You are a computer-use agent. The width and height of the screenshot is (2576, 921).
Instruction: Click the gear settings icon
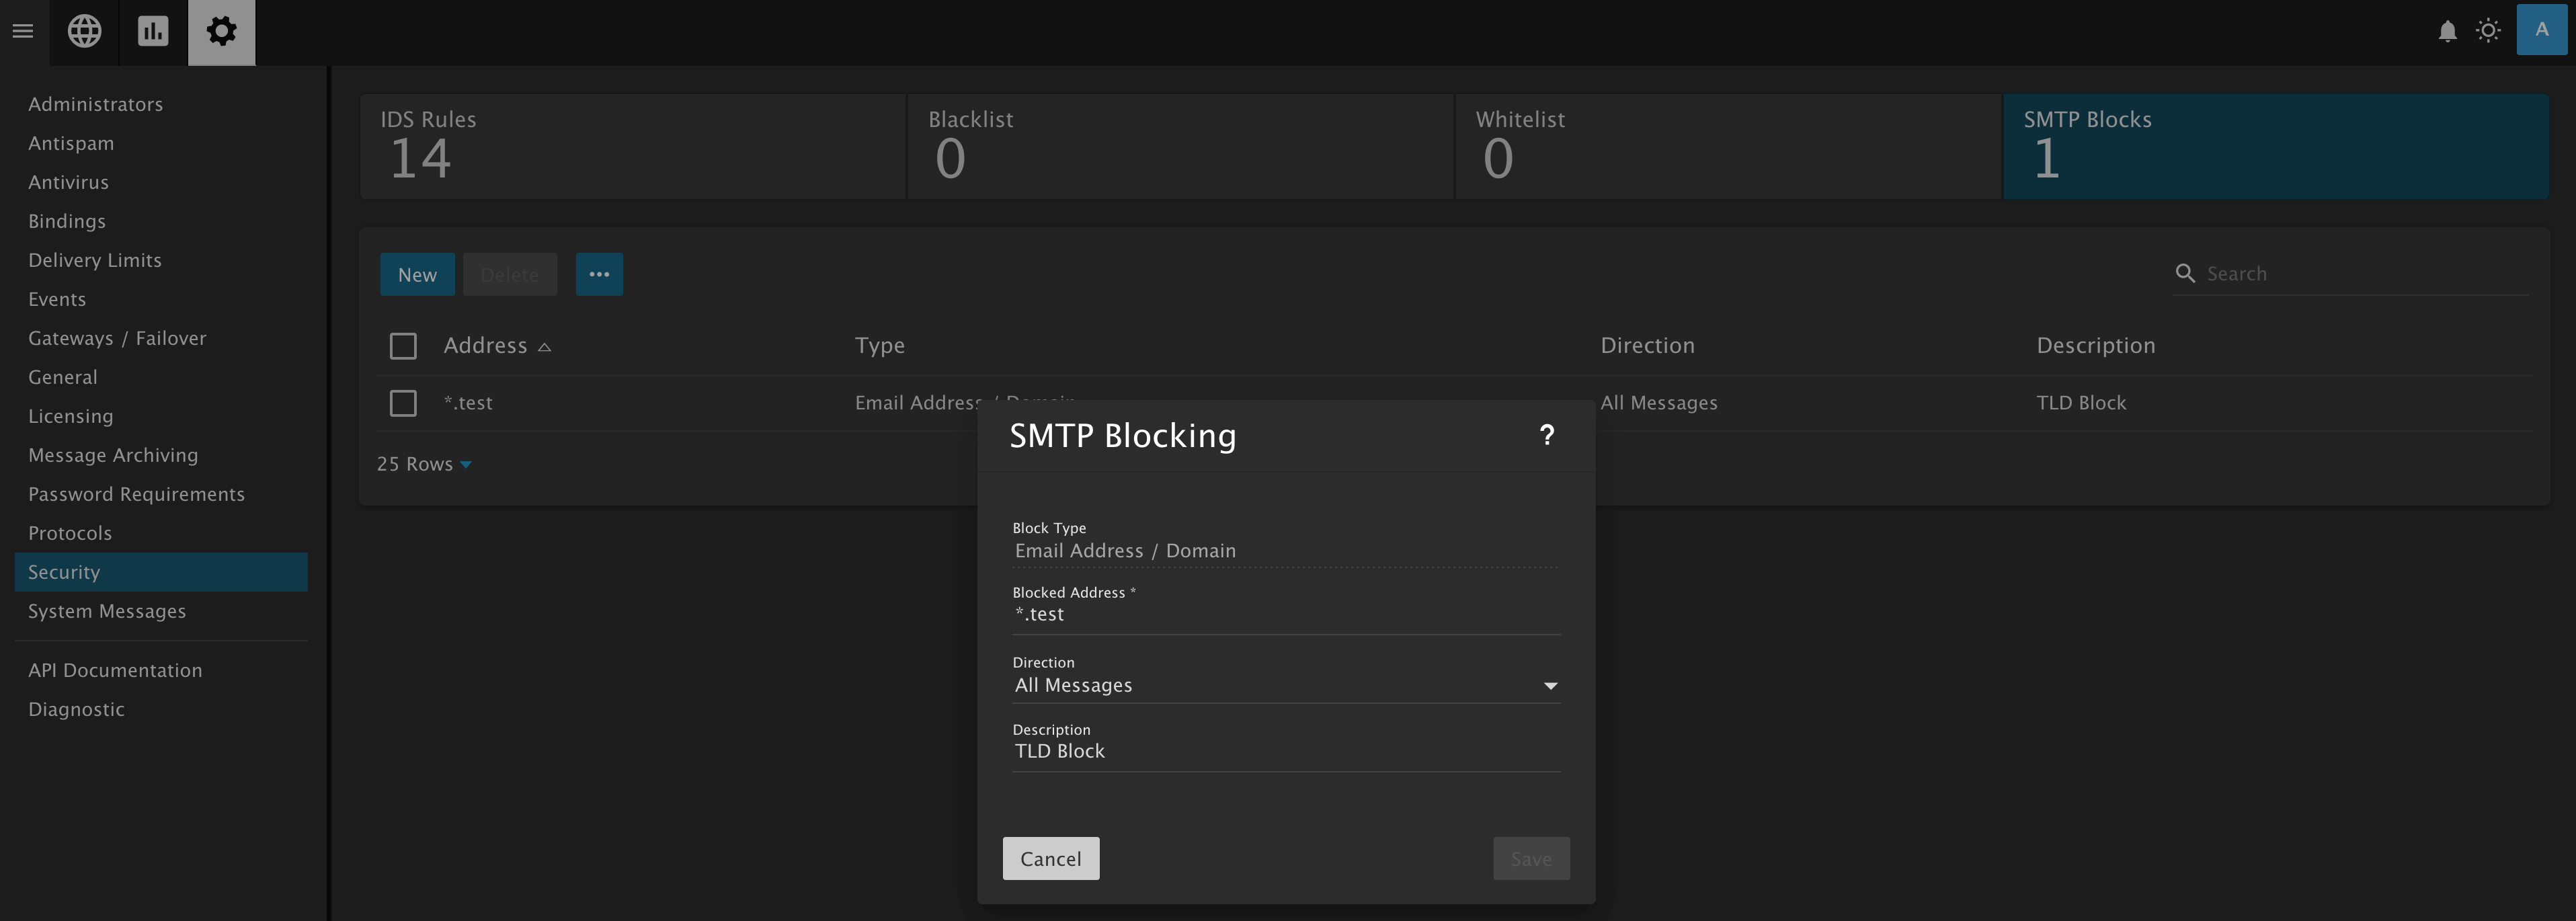pos(221,31)
